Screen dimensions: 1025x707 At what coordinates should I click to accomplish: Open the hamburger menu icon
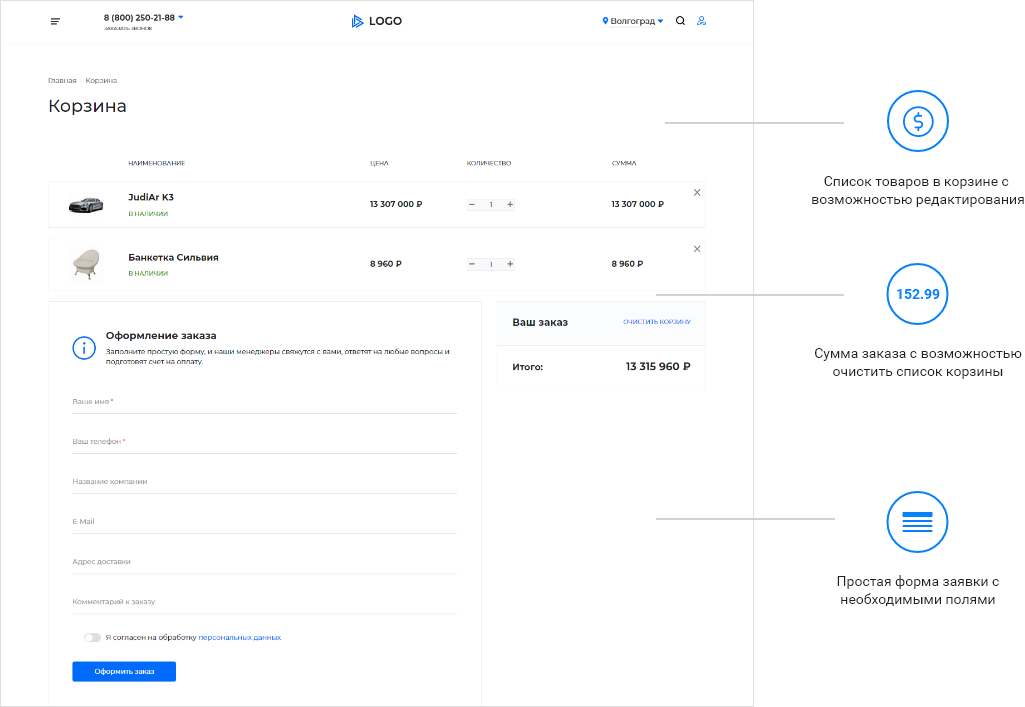pyautogui.click(x=55, y=21)
